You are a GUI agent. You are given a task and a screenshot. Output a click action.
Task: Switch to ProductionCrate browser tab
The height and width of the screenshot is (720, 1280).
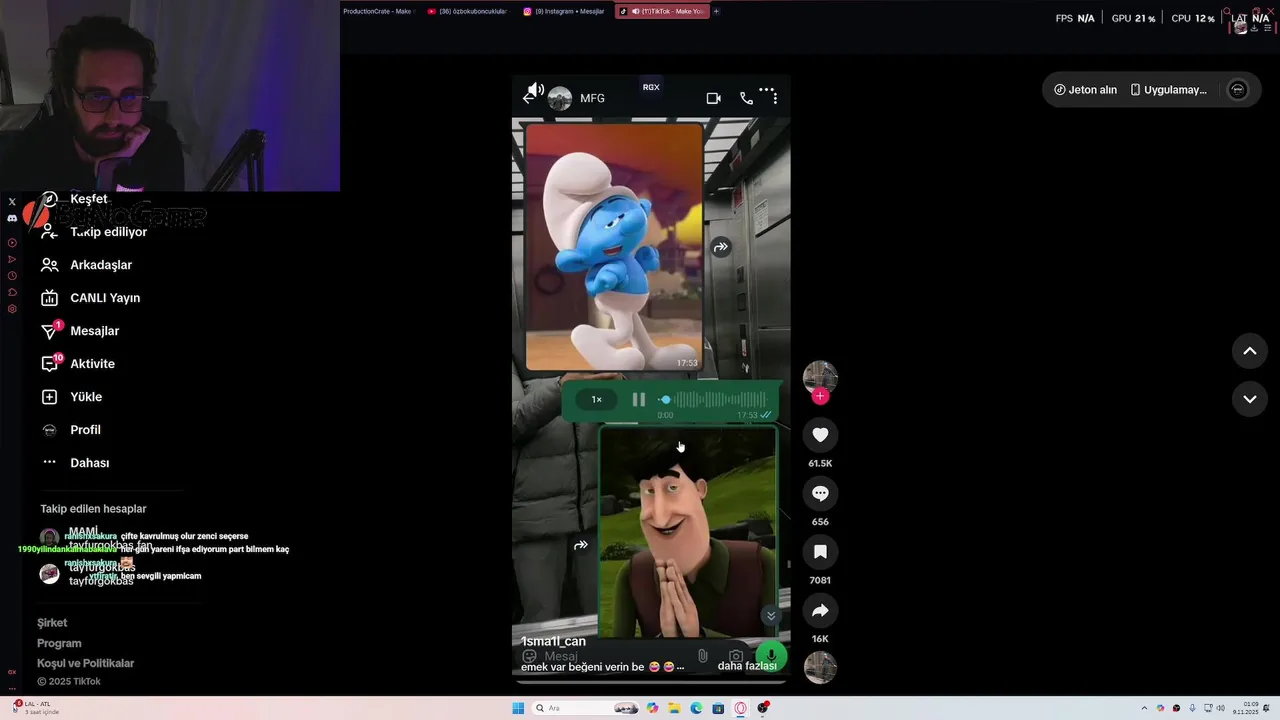[378, 11]
